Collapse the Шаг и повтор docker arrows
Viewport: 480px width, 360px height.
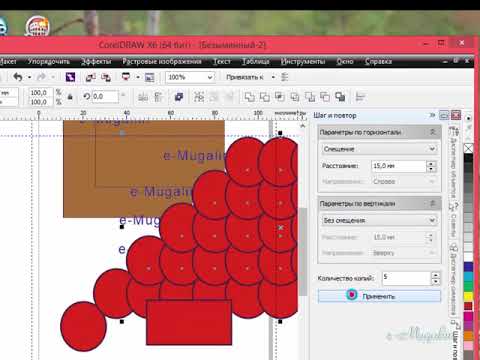tap(432, 115)
